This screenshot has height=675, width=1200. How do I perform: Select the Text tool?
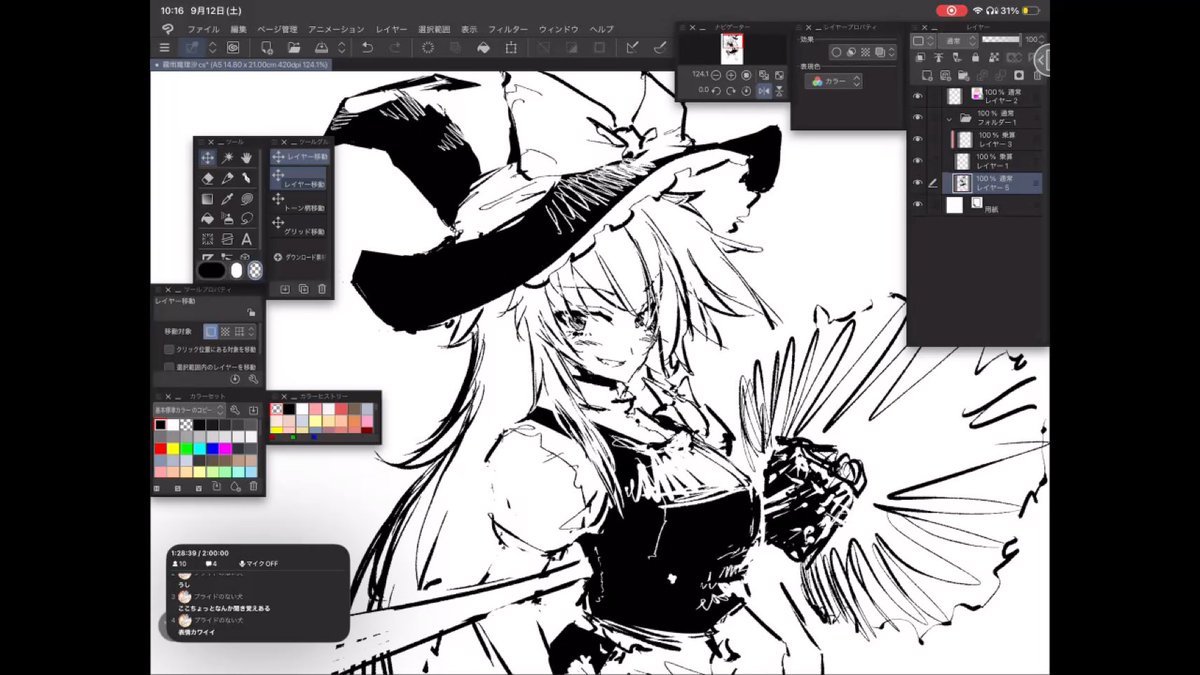tap(247, 239)
